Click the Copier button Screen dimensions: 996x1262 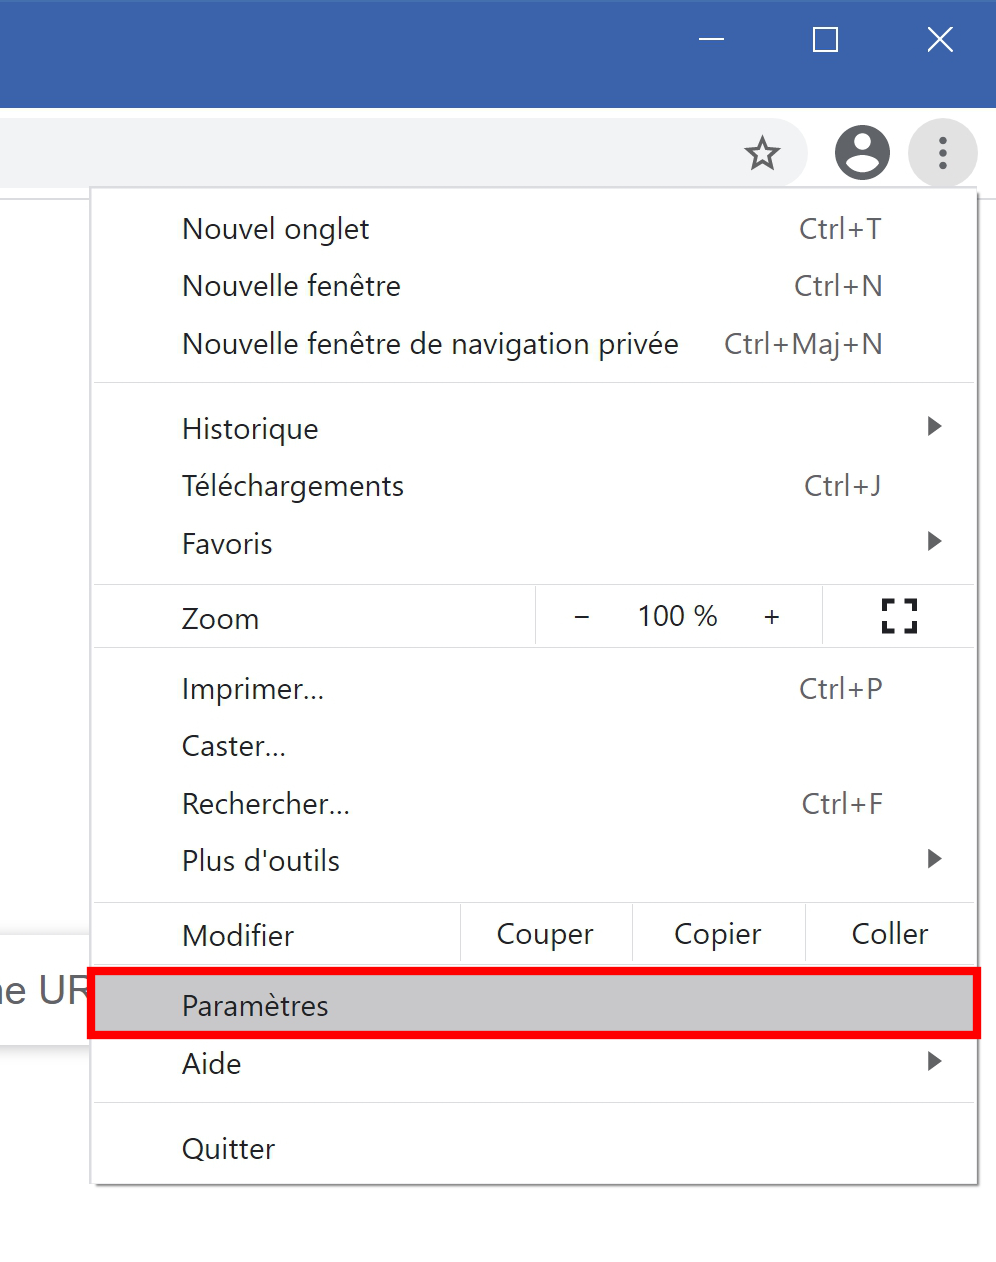point(718,934)
